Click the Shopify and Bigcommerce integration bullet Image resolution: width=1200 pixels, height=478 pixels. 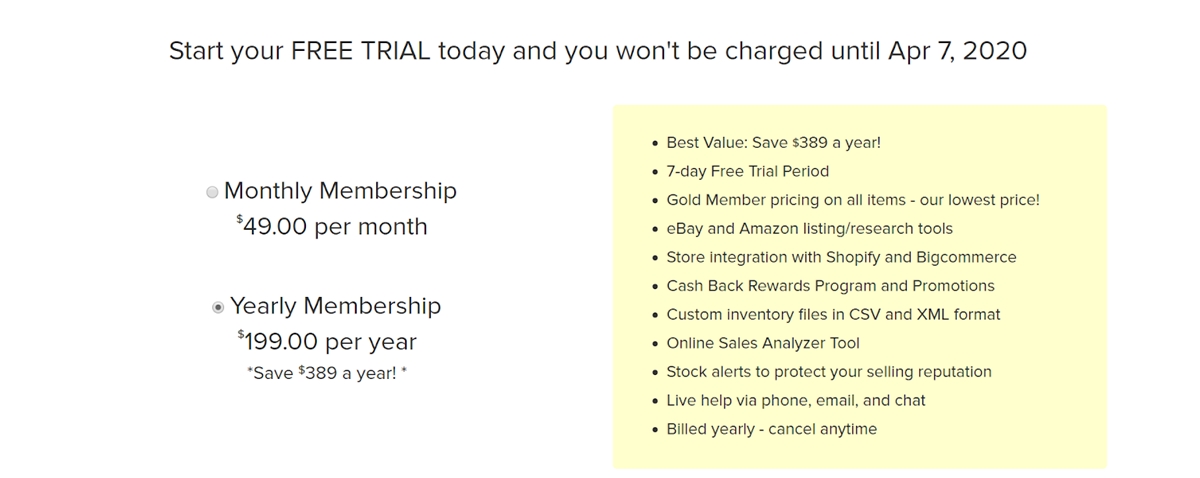(x=841, y=257)
